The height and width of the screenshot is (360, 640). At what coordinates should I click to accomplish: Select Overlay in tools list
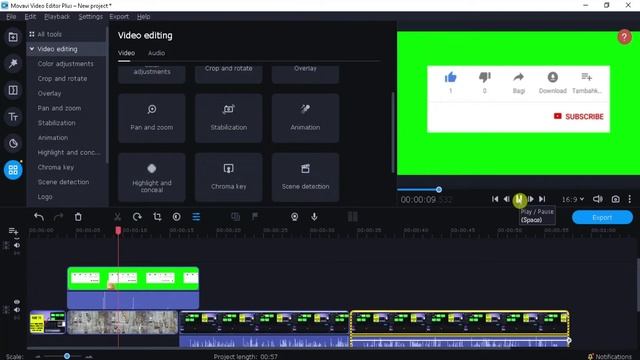point(49,93)
